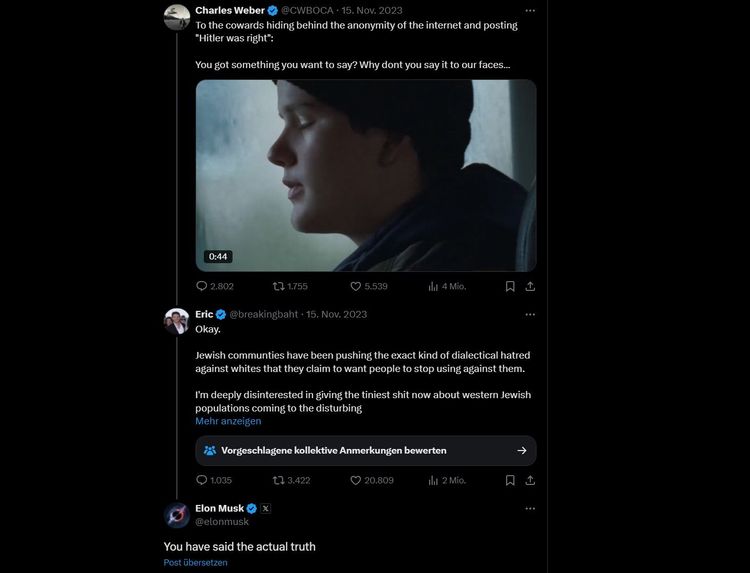750x573 pixels.
Task: Bookmark Charles Weber's post
Action: (x=510, y=286)
